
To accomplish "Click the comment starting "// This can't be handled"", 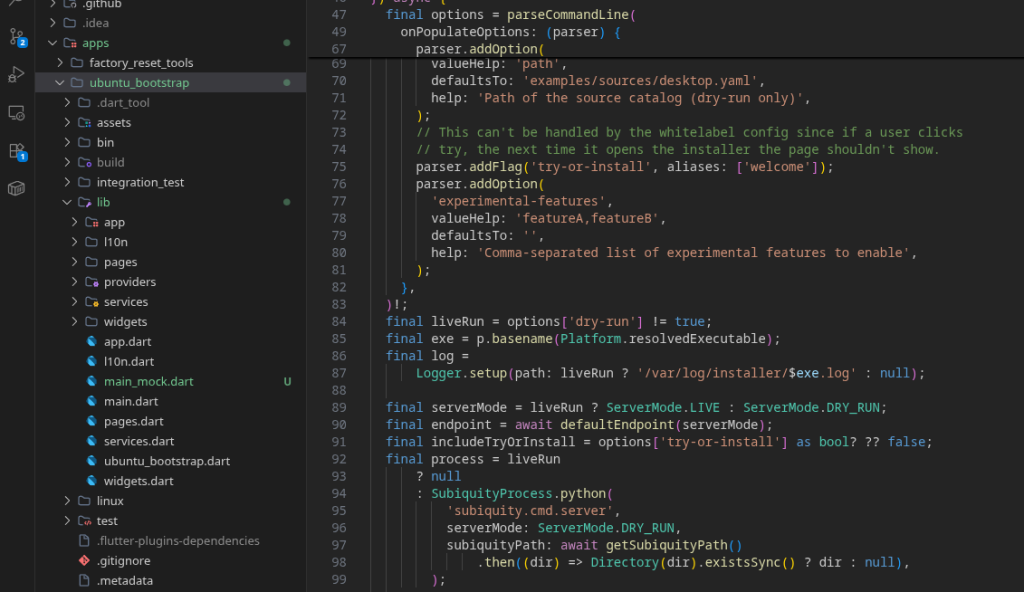I will click(689, 133).
